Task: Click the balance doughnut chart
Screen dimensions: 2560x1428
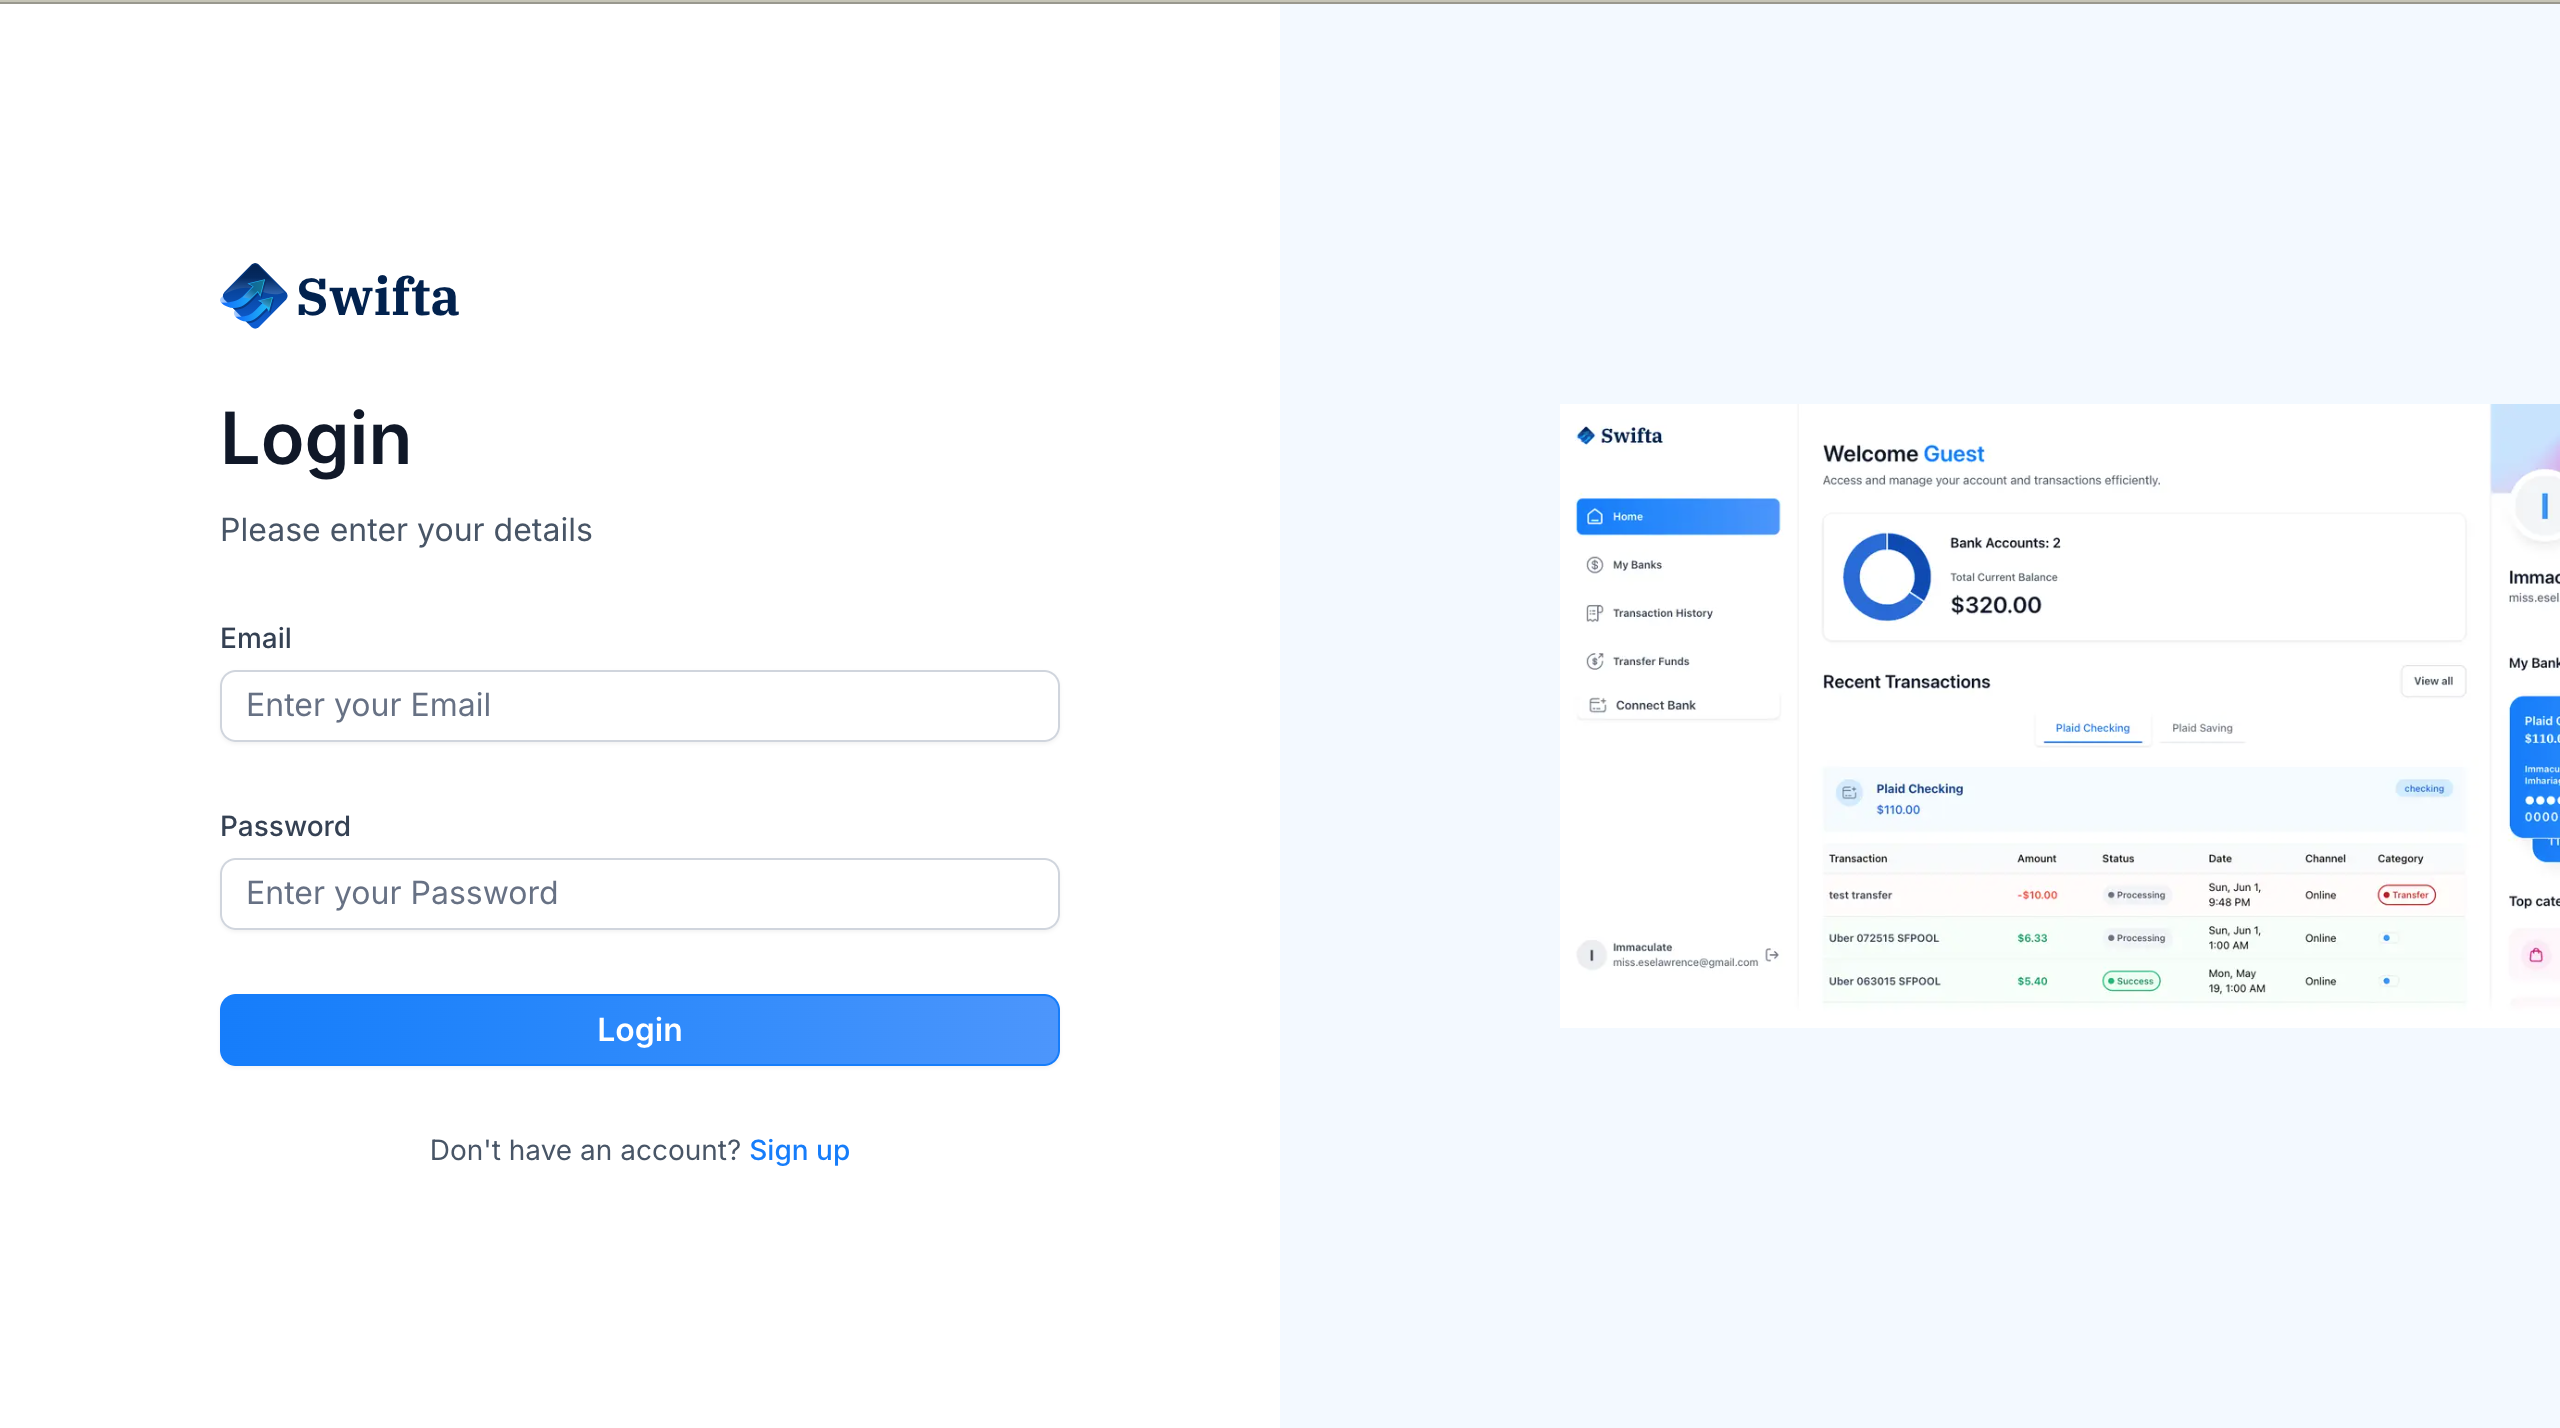Action: 1886,577
